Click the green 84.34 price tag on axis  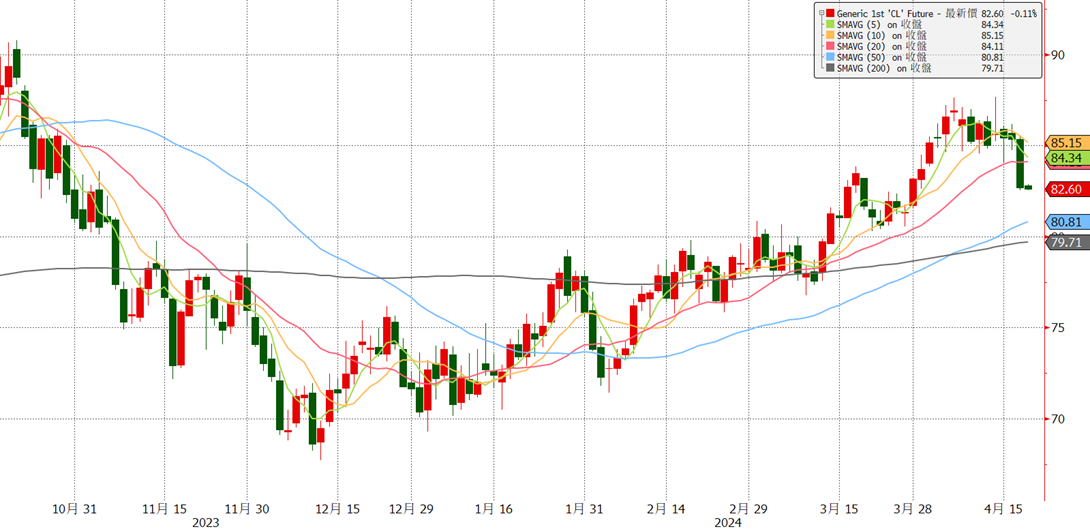click(x=1067, y=158)
